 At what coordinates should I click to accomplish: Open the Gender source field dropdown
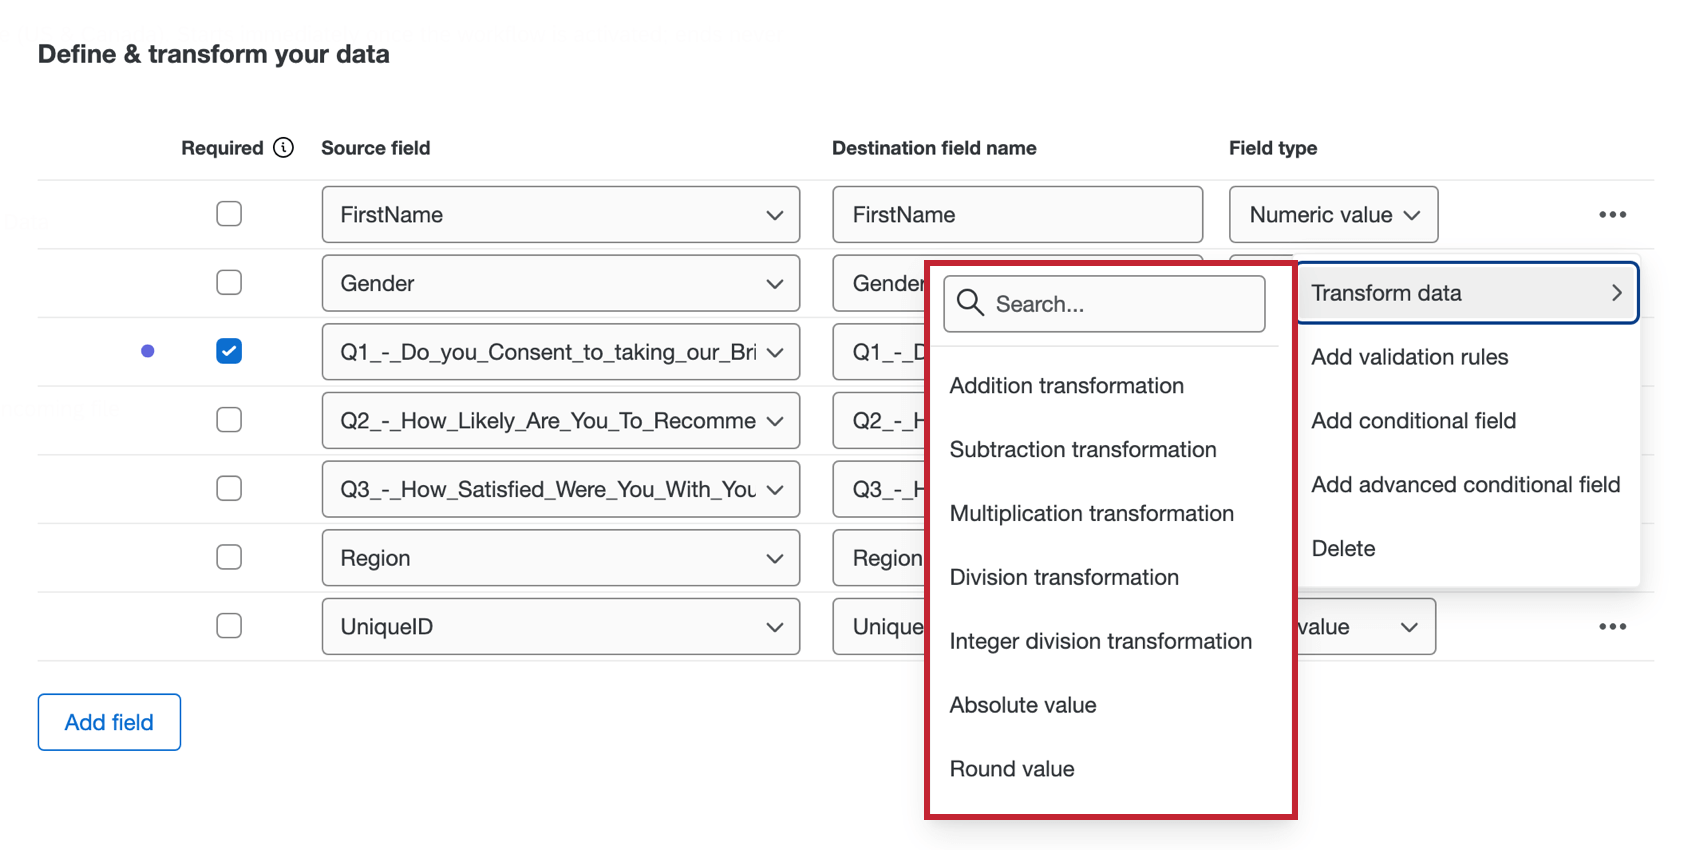560,283
